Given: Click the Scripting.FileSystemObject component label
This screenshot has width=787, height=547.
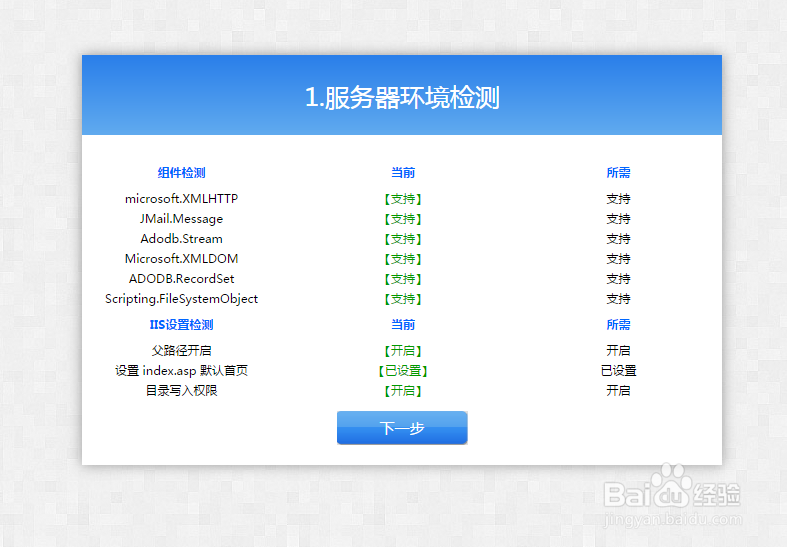Looking at the screenshot, I should (x=181, y=299).
